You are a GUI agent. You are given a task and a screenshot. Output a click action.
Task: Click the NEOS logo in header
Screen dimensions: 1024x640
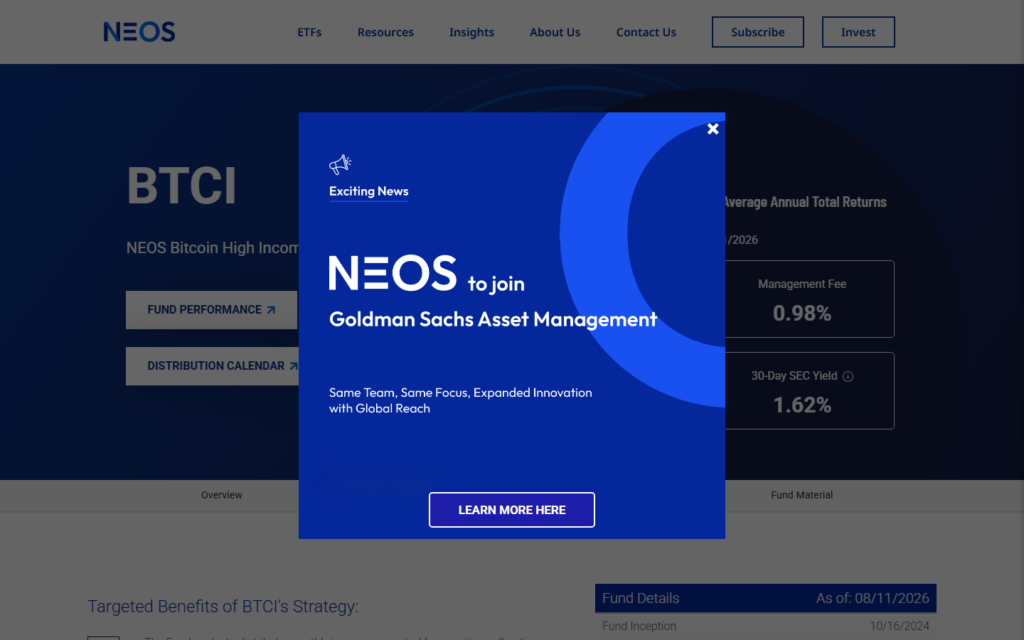[x=139, y=32]
